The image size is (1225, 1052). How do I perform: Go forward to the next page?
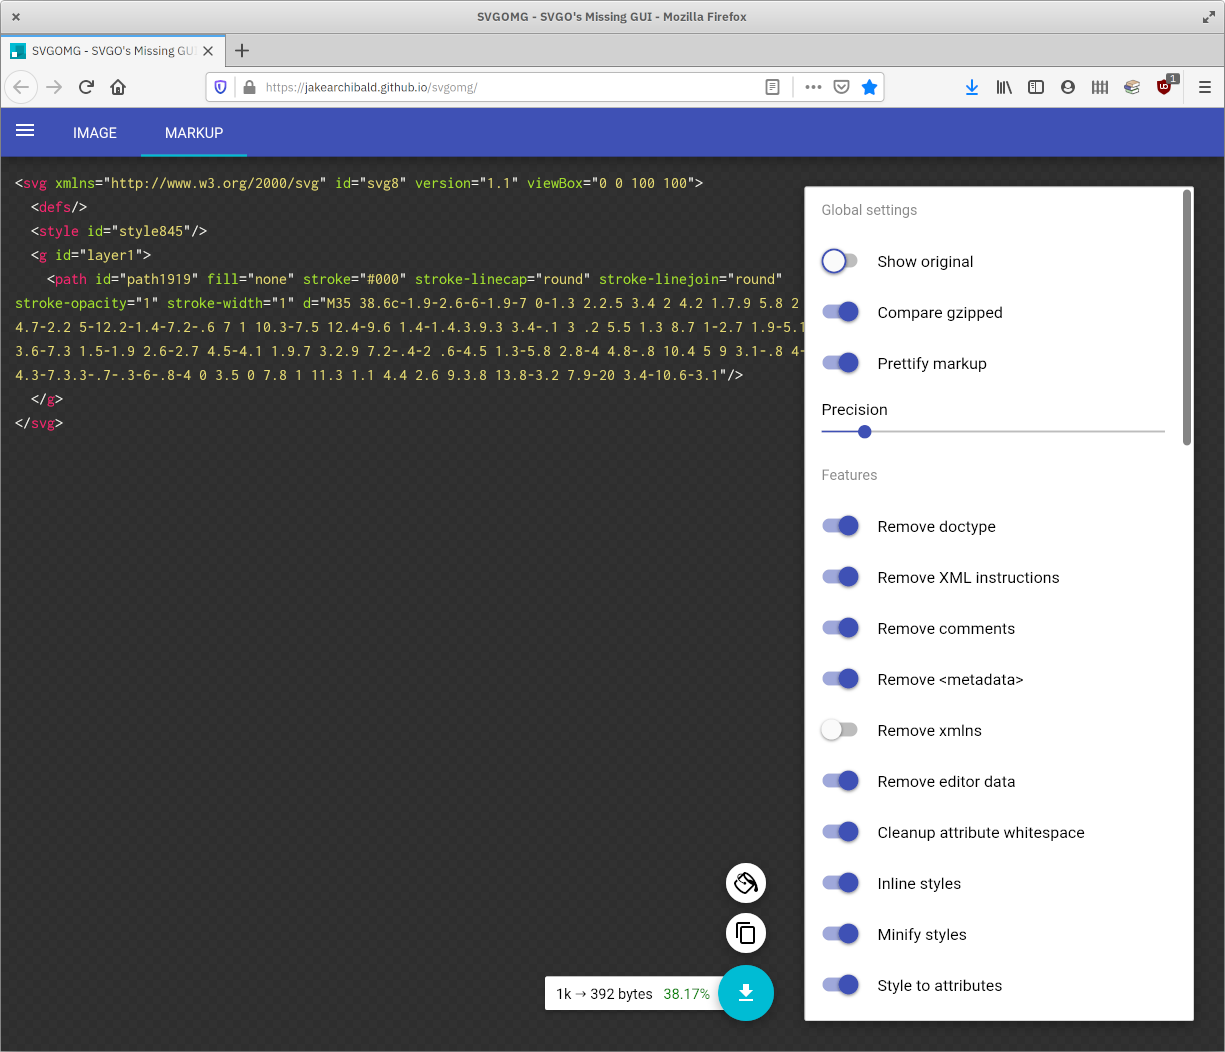(x=54, y=87)
